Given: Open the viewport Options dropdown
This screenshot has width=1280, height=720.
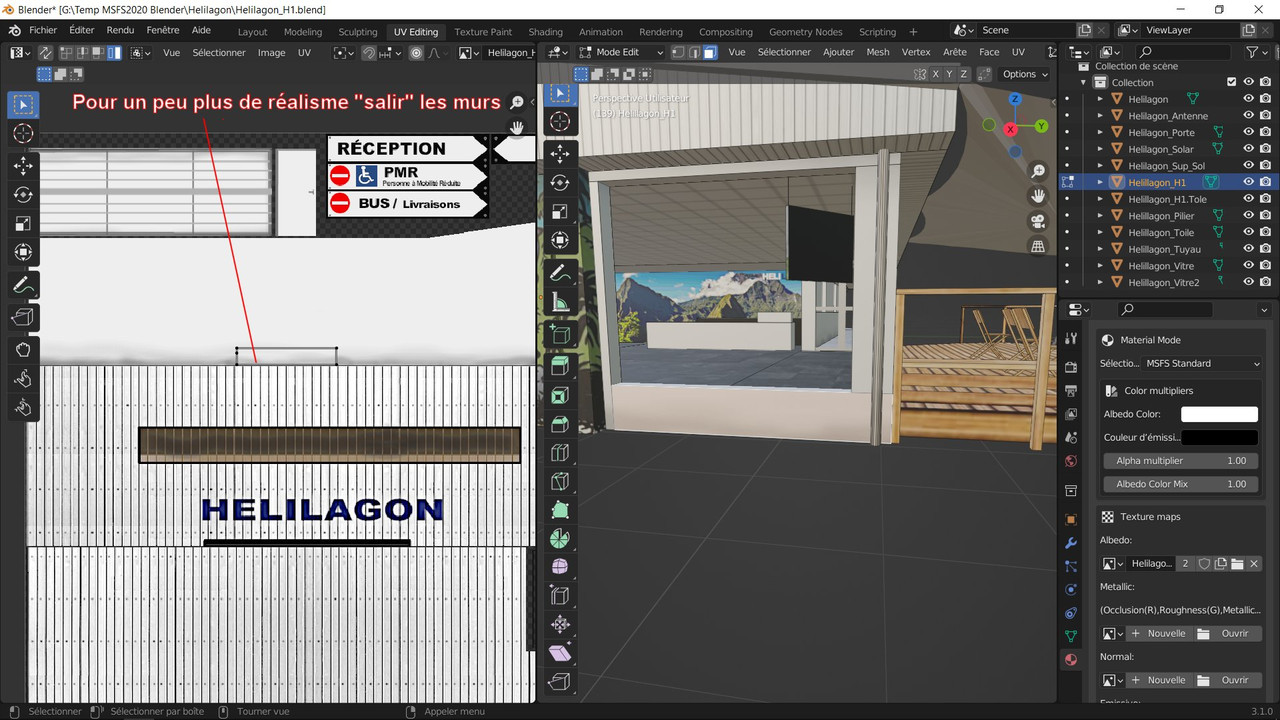Looking at the screenshot, I should click(x=1025, y=74).
